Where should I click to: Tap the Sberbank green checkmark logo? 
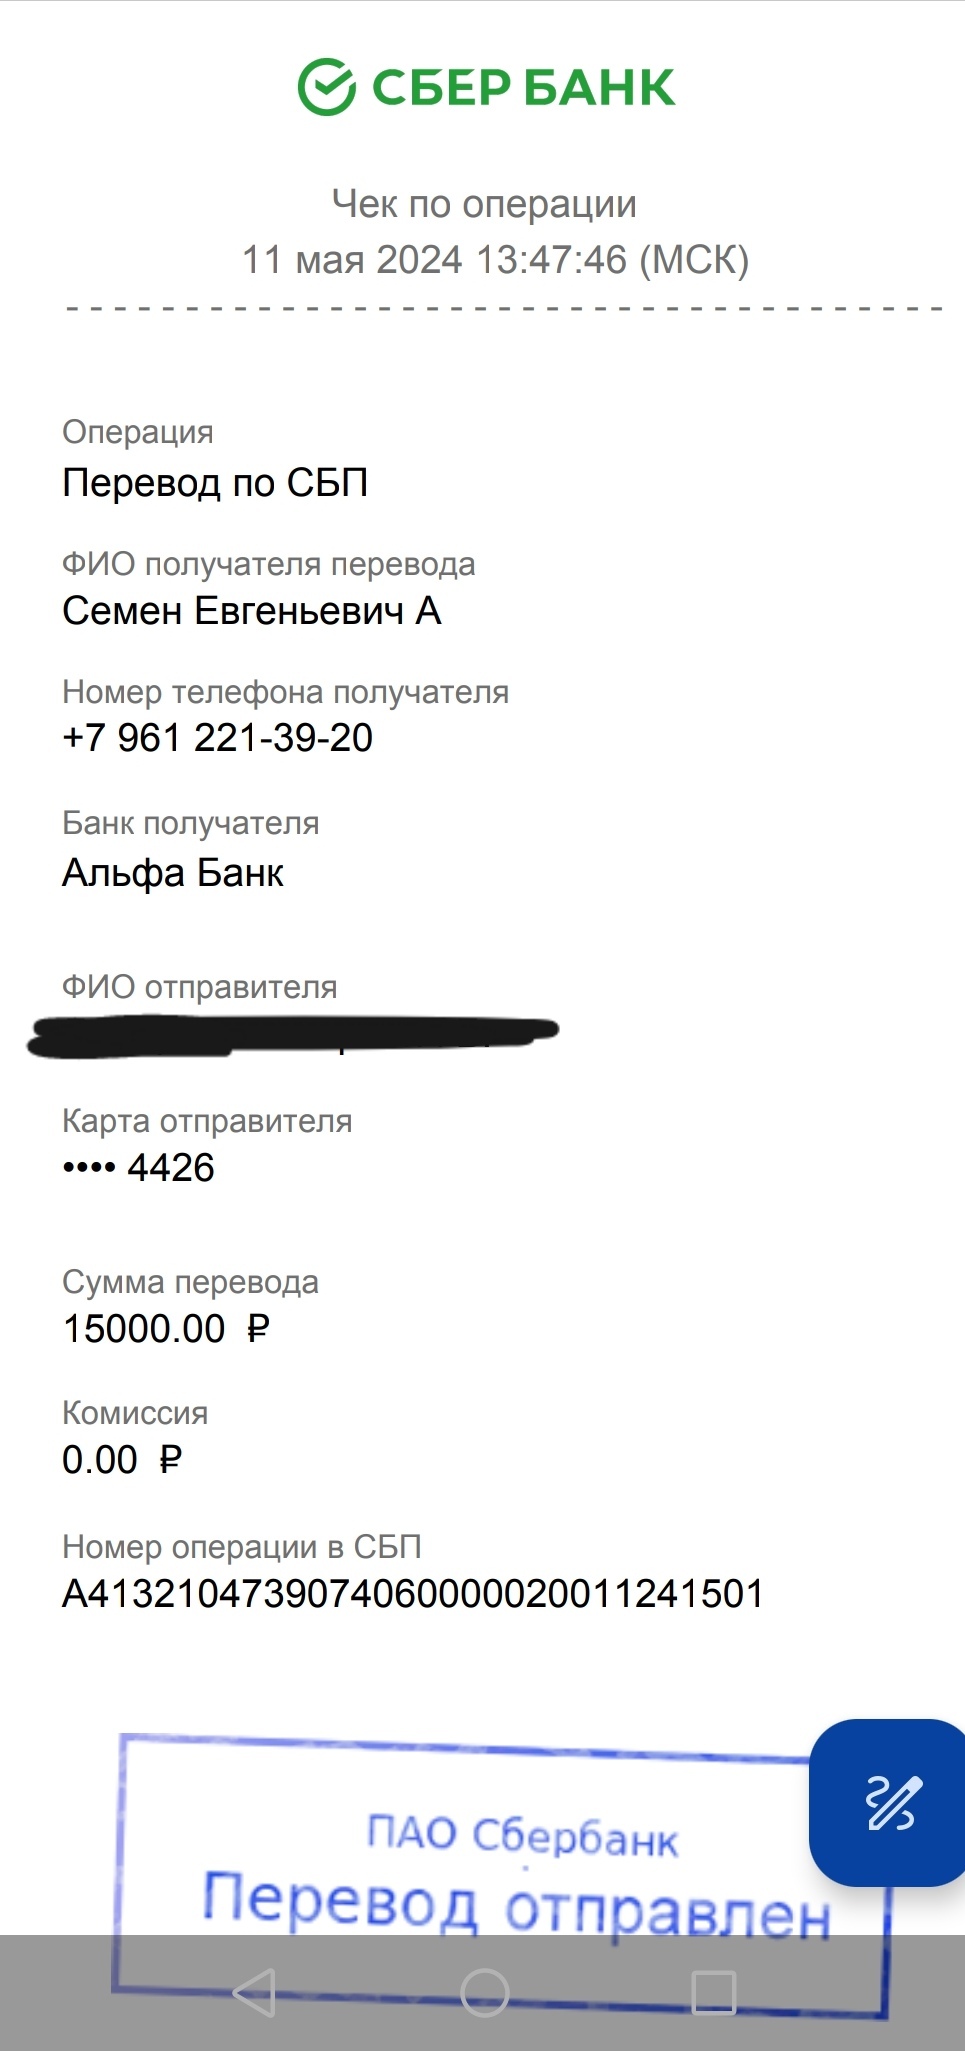pos(326,87)
